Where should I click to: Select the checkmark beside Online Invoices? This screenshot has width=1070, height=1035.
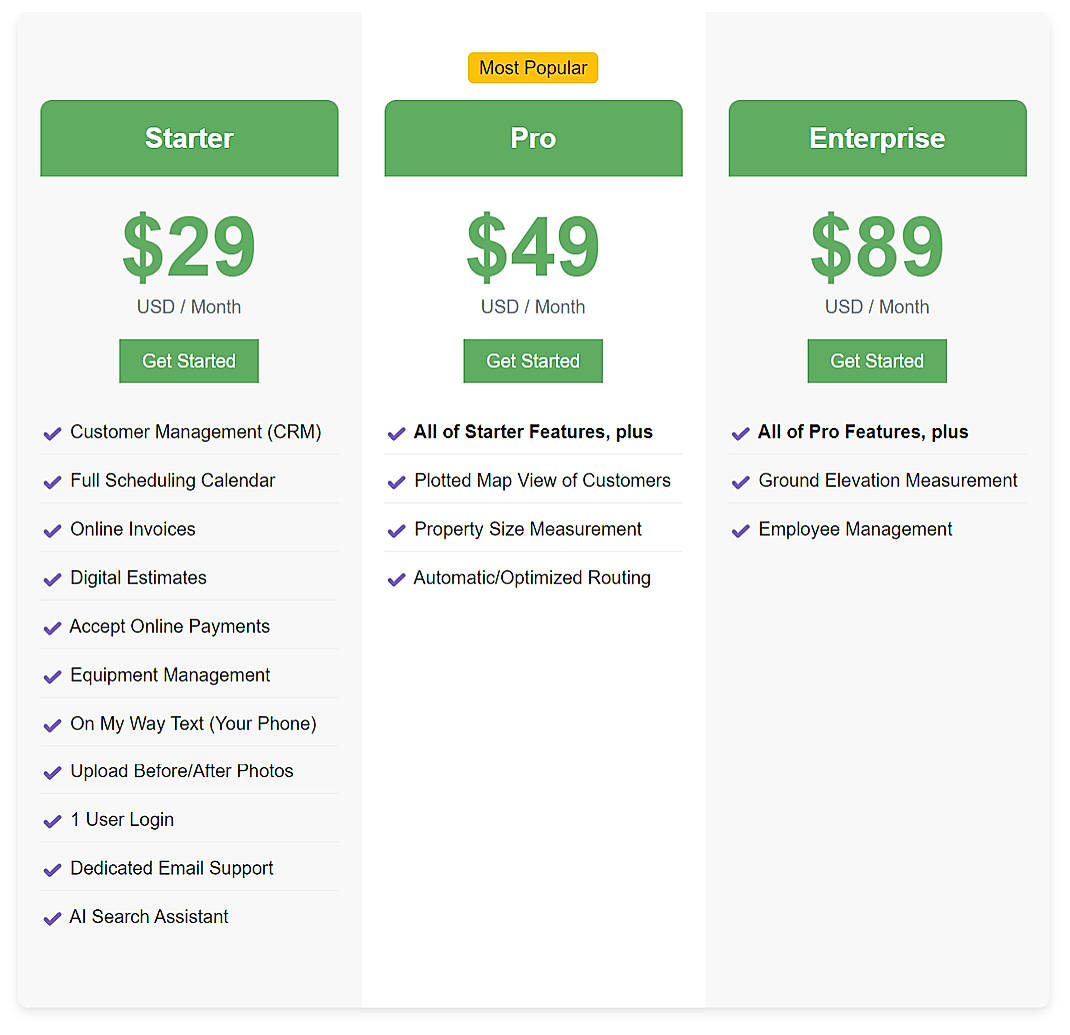click(x=52, y=530)
